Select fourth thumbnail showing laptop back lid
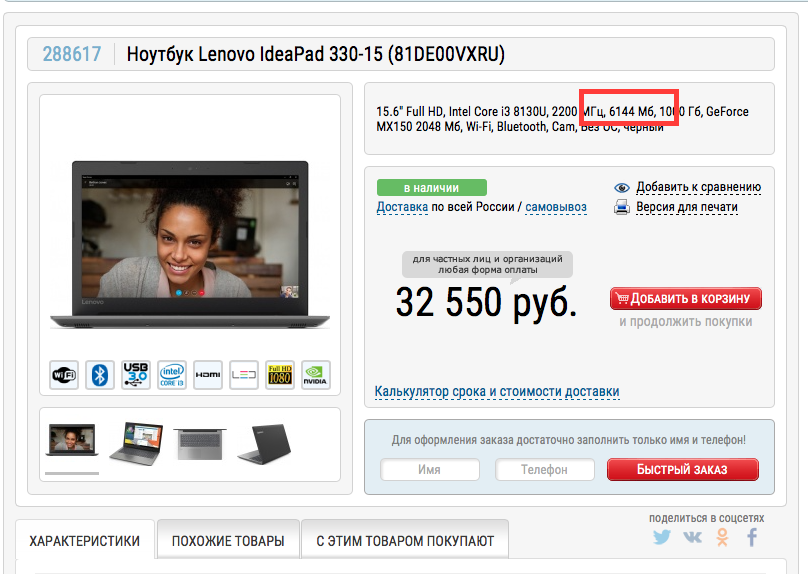 pos(264,444)
